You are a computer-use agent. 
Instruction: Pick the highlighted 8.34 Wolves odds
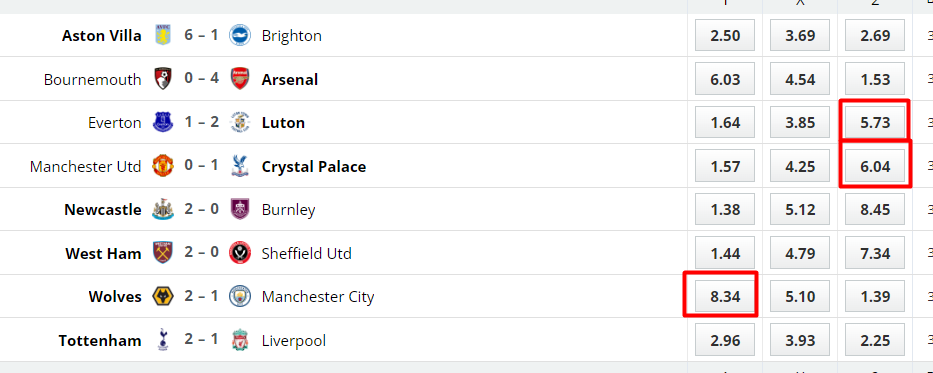725,296
